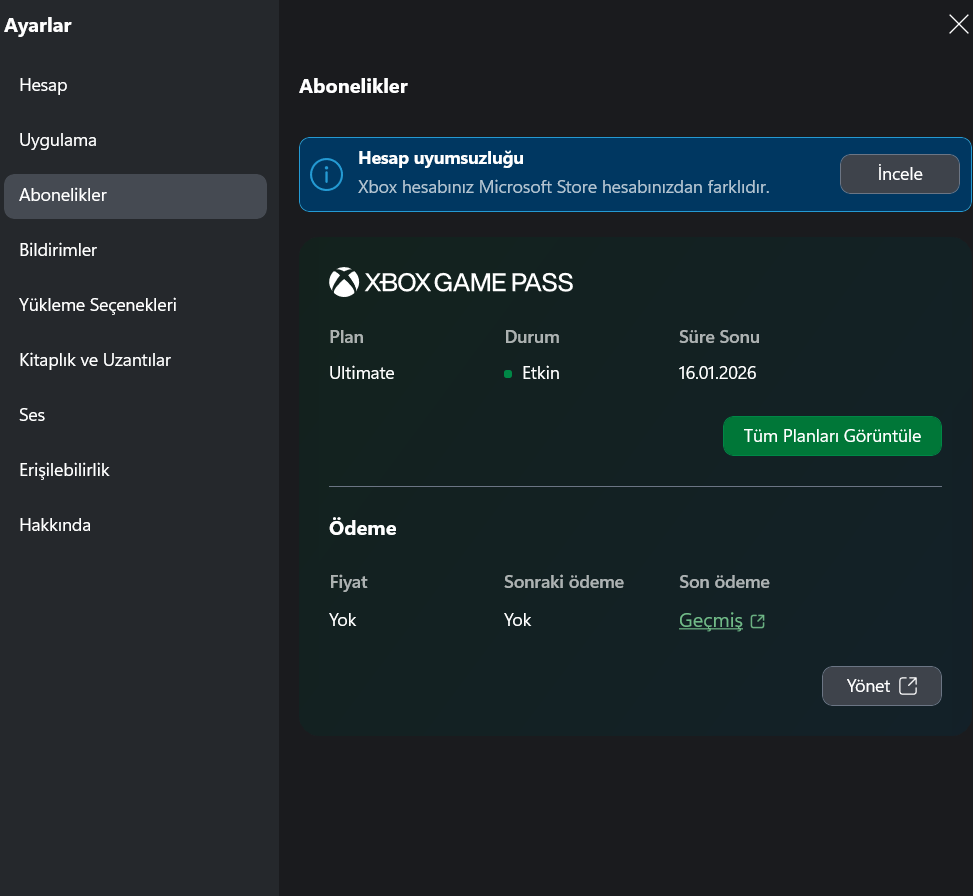Open Yükleme Seçenekleri section
This screenshot has width=973, height=896.
[135, 305]
